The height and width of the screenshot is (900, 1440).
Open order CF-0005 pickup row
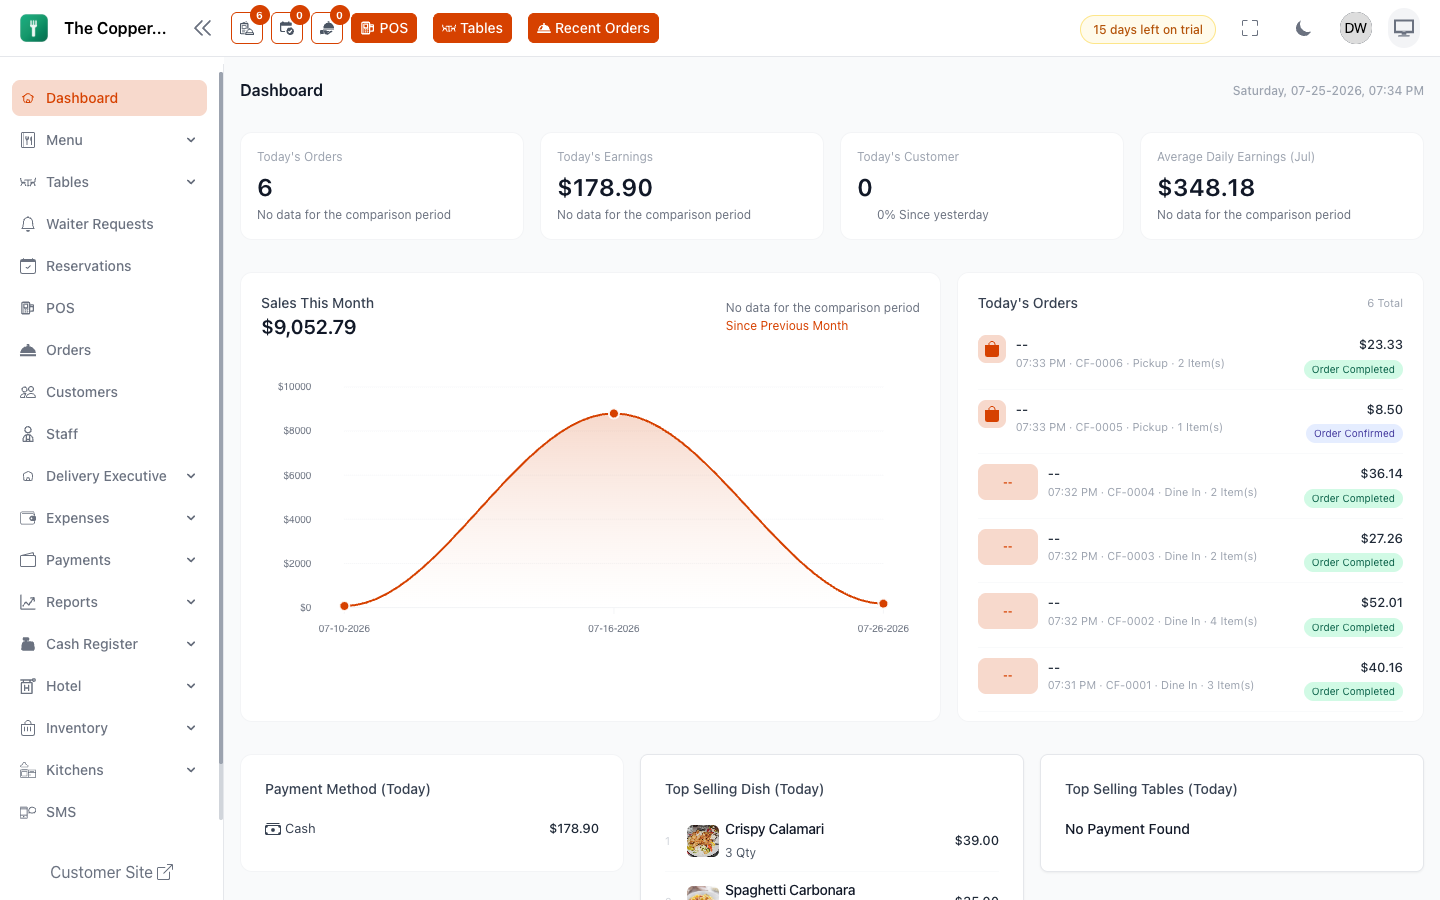click(1190, 422)
